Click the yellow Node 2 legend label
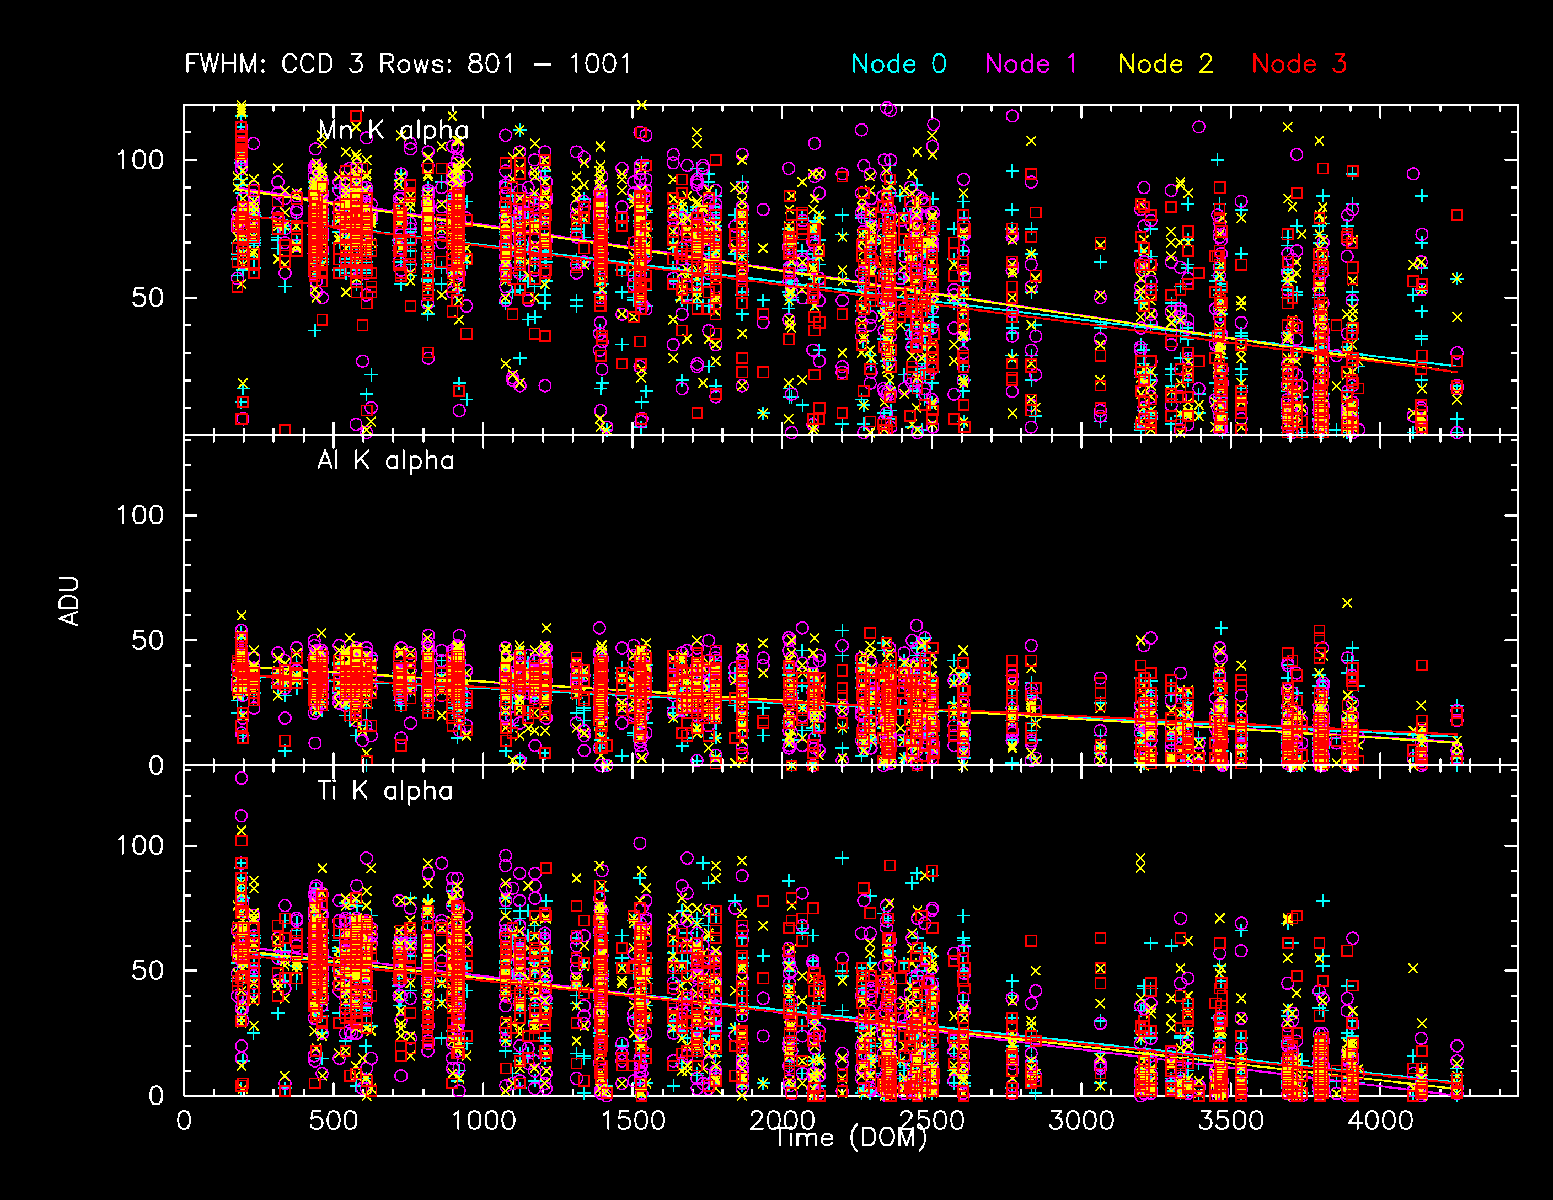The height and width of the screenshot is (1200, 1553). [1165, 64]
